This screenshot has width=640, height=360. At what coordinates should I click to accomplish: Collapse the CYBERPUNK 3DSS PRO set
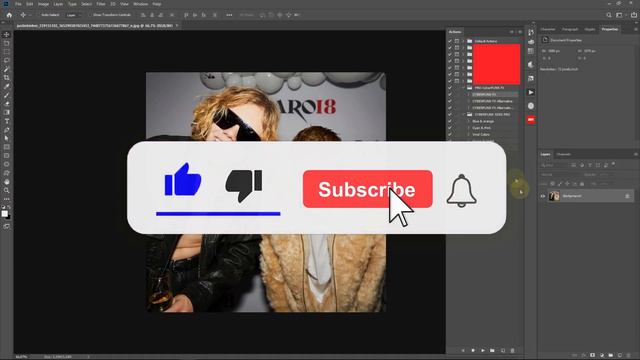(464, 115)
